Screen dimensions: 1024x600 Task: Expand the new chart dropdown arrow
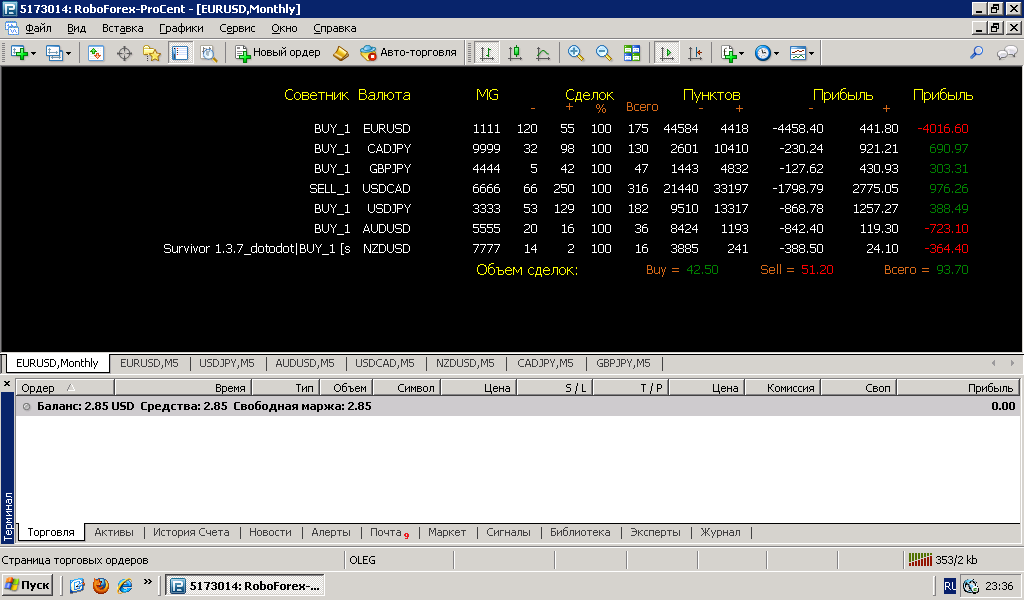[33, 54]
